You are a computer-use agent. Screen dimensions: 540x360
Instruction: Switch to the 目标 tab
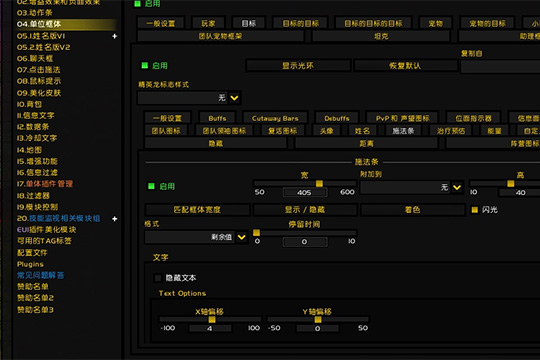pos(249,23)
